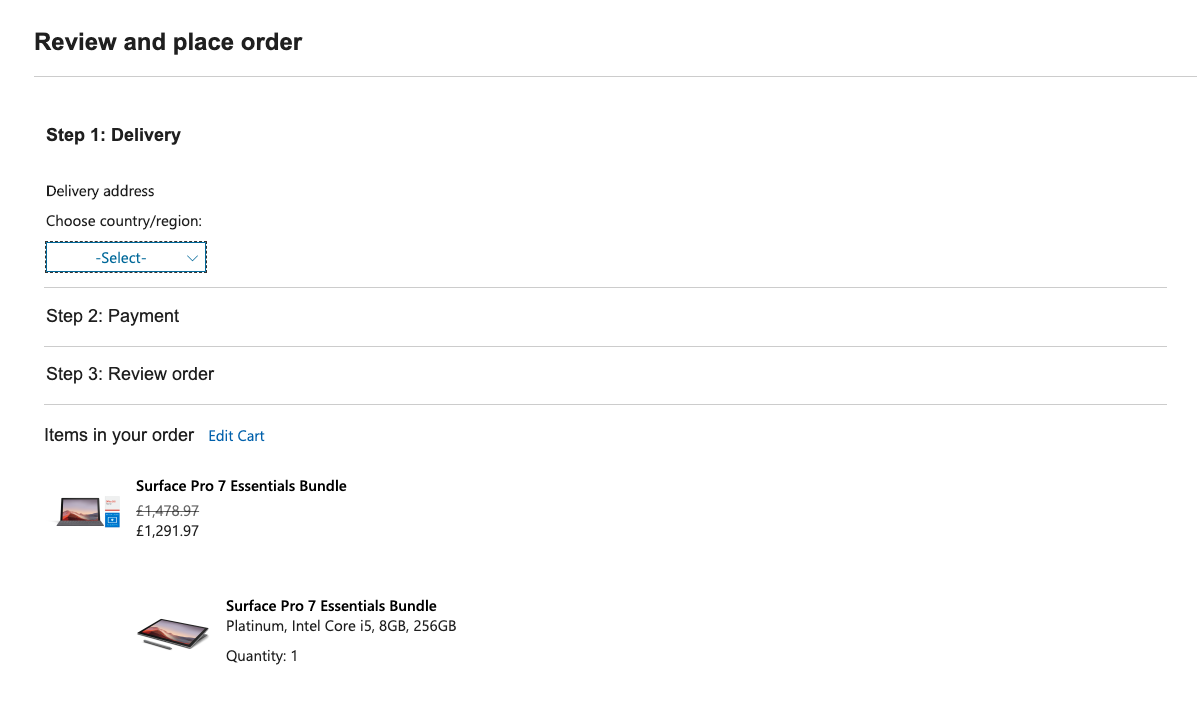Click the Quantity: 1 text
Viewport: 1197px width, 716px height.
pos(262,655)
